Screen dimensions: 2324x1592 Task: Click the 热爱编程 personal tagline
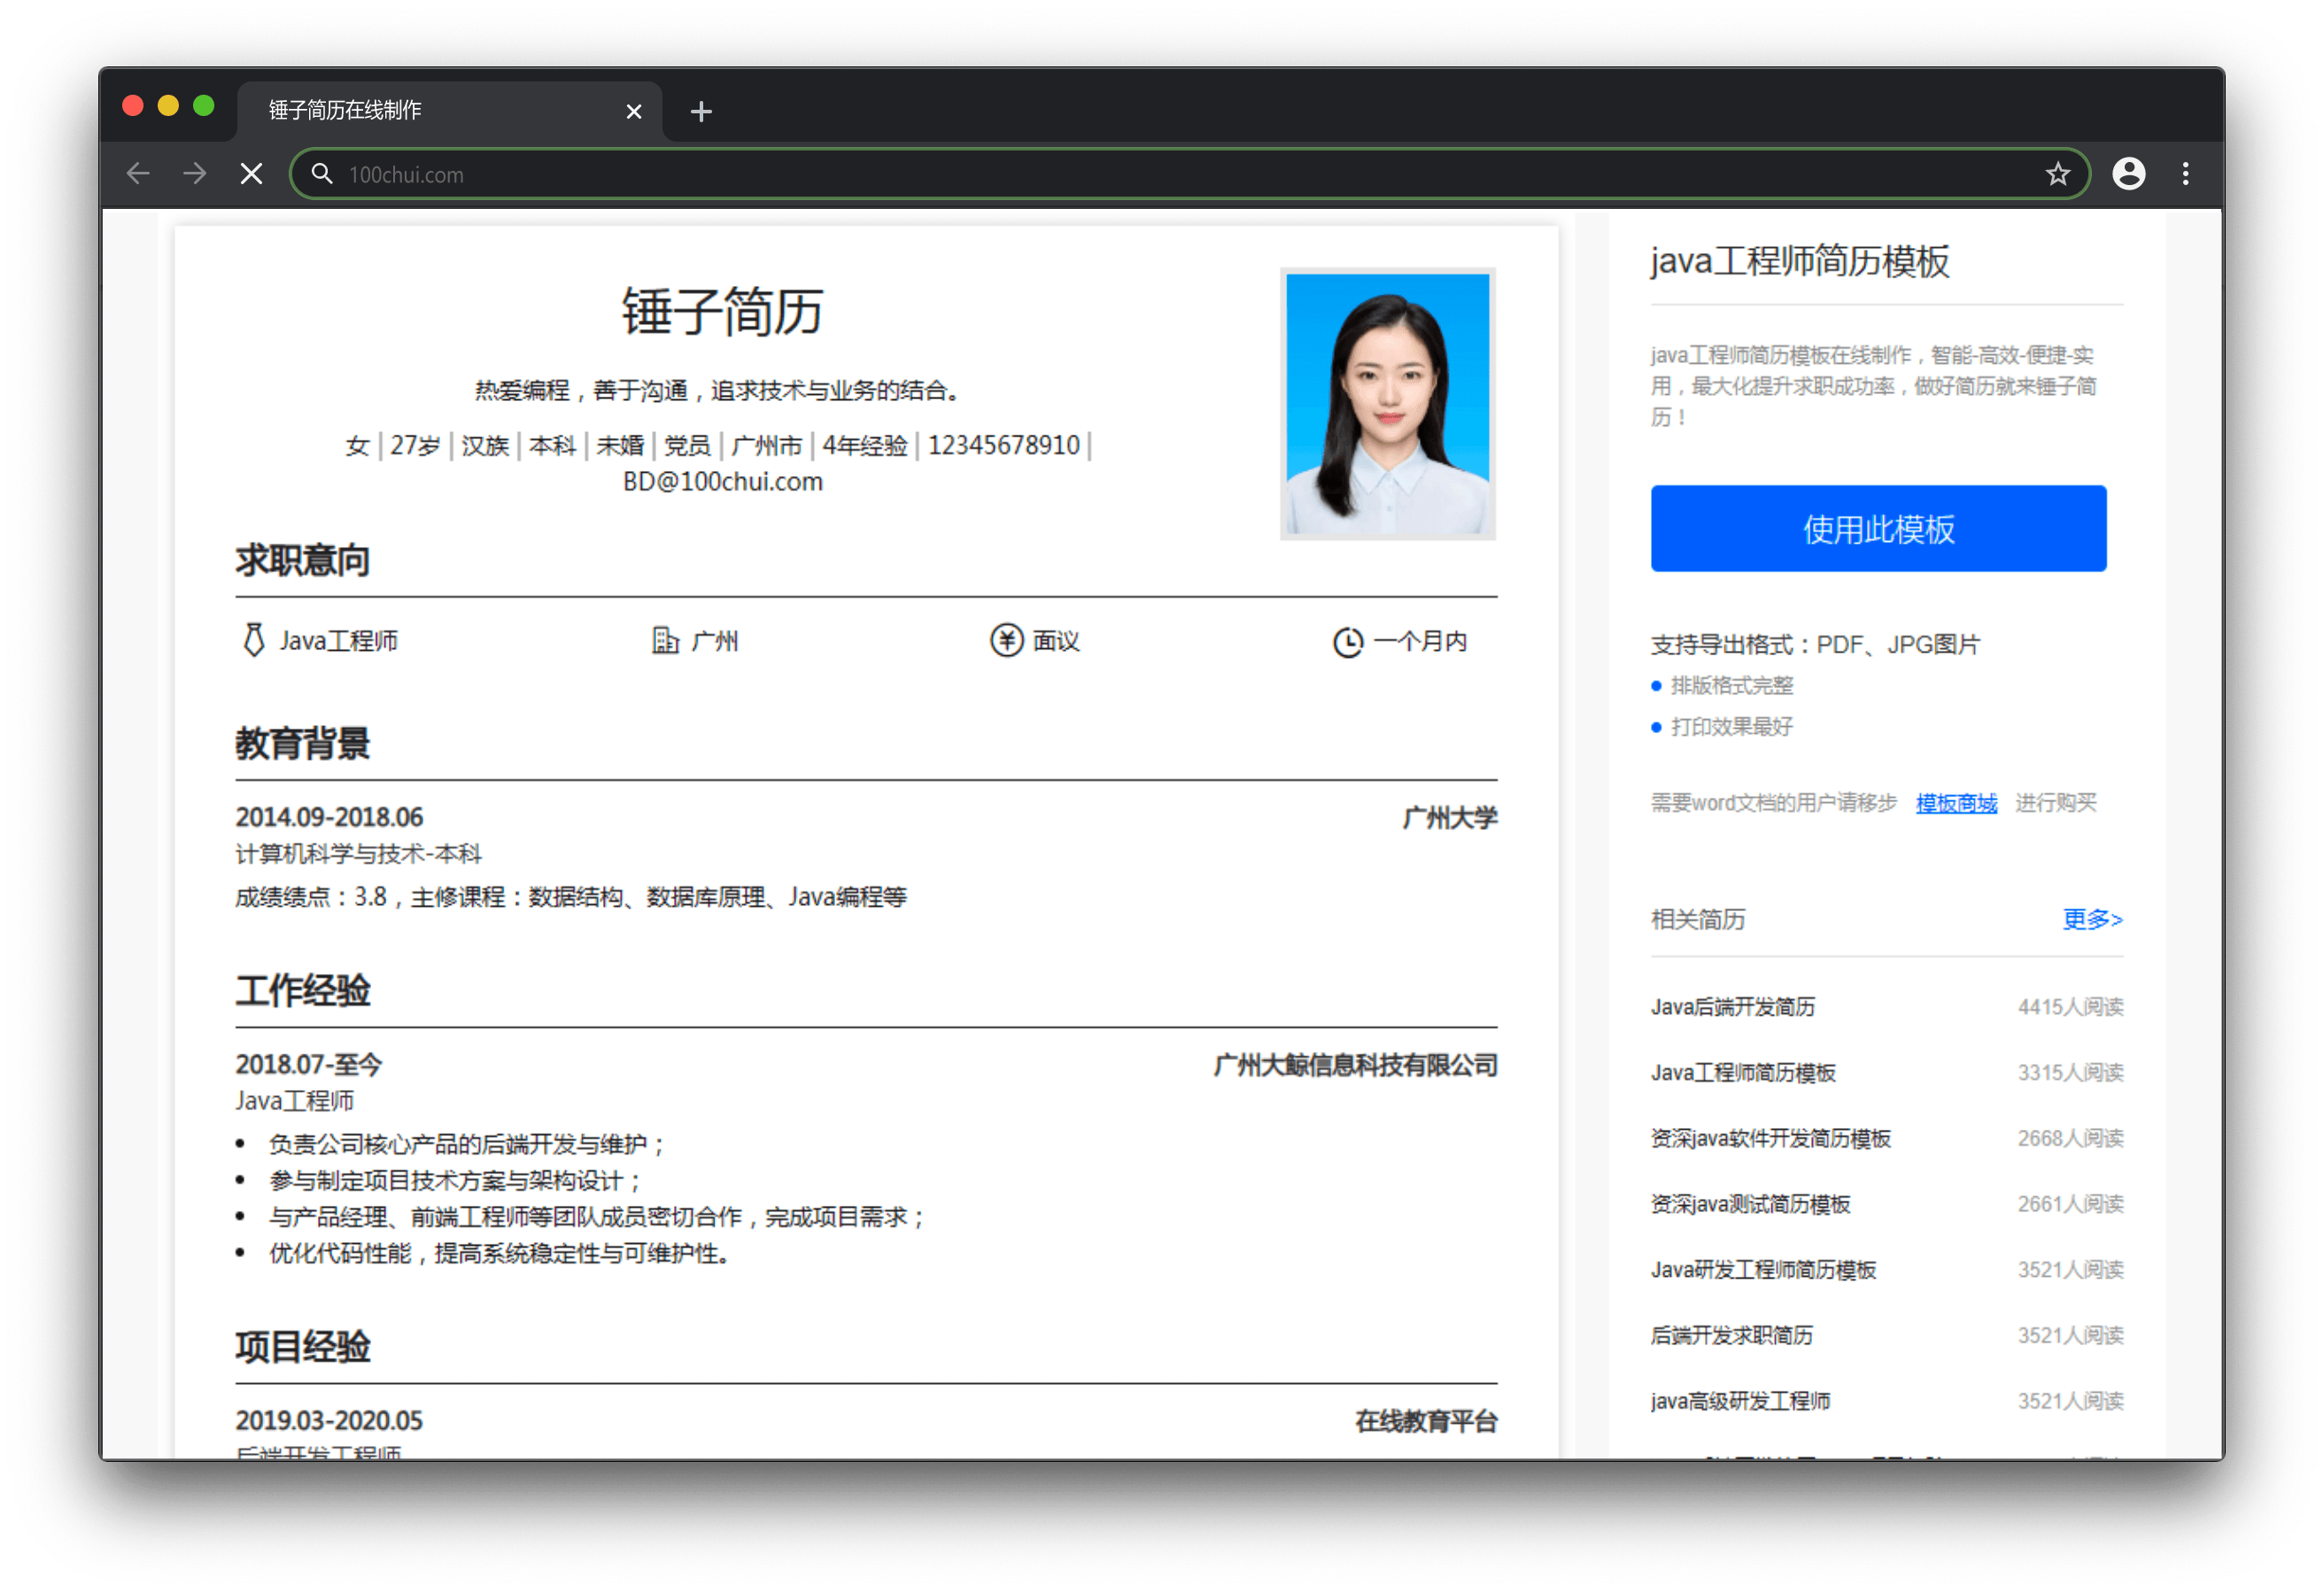click(x=717, y=390)
